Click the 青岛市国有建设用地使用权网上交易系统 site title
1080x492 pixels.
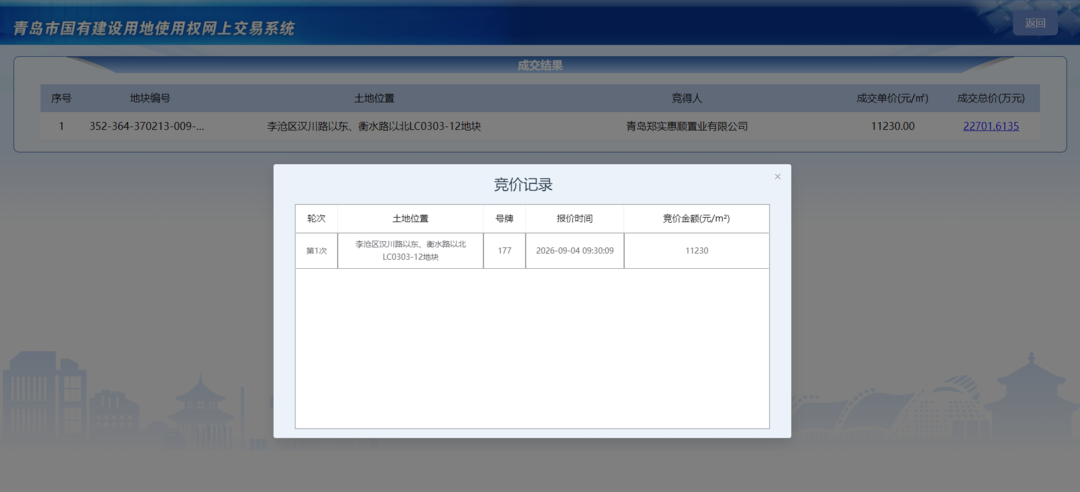click(x=154, y=29)
